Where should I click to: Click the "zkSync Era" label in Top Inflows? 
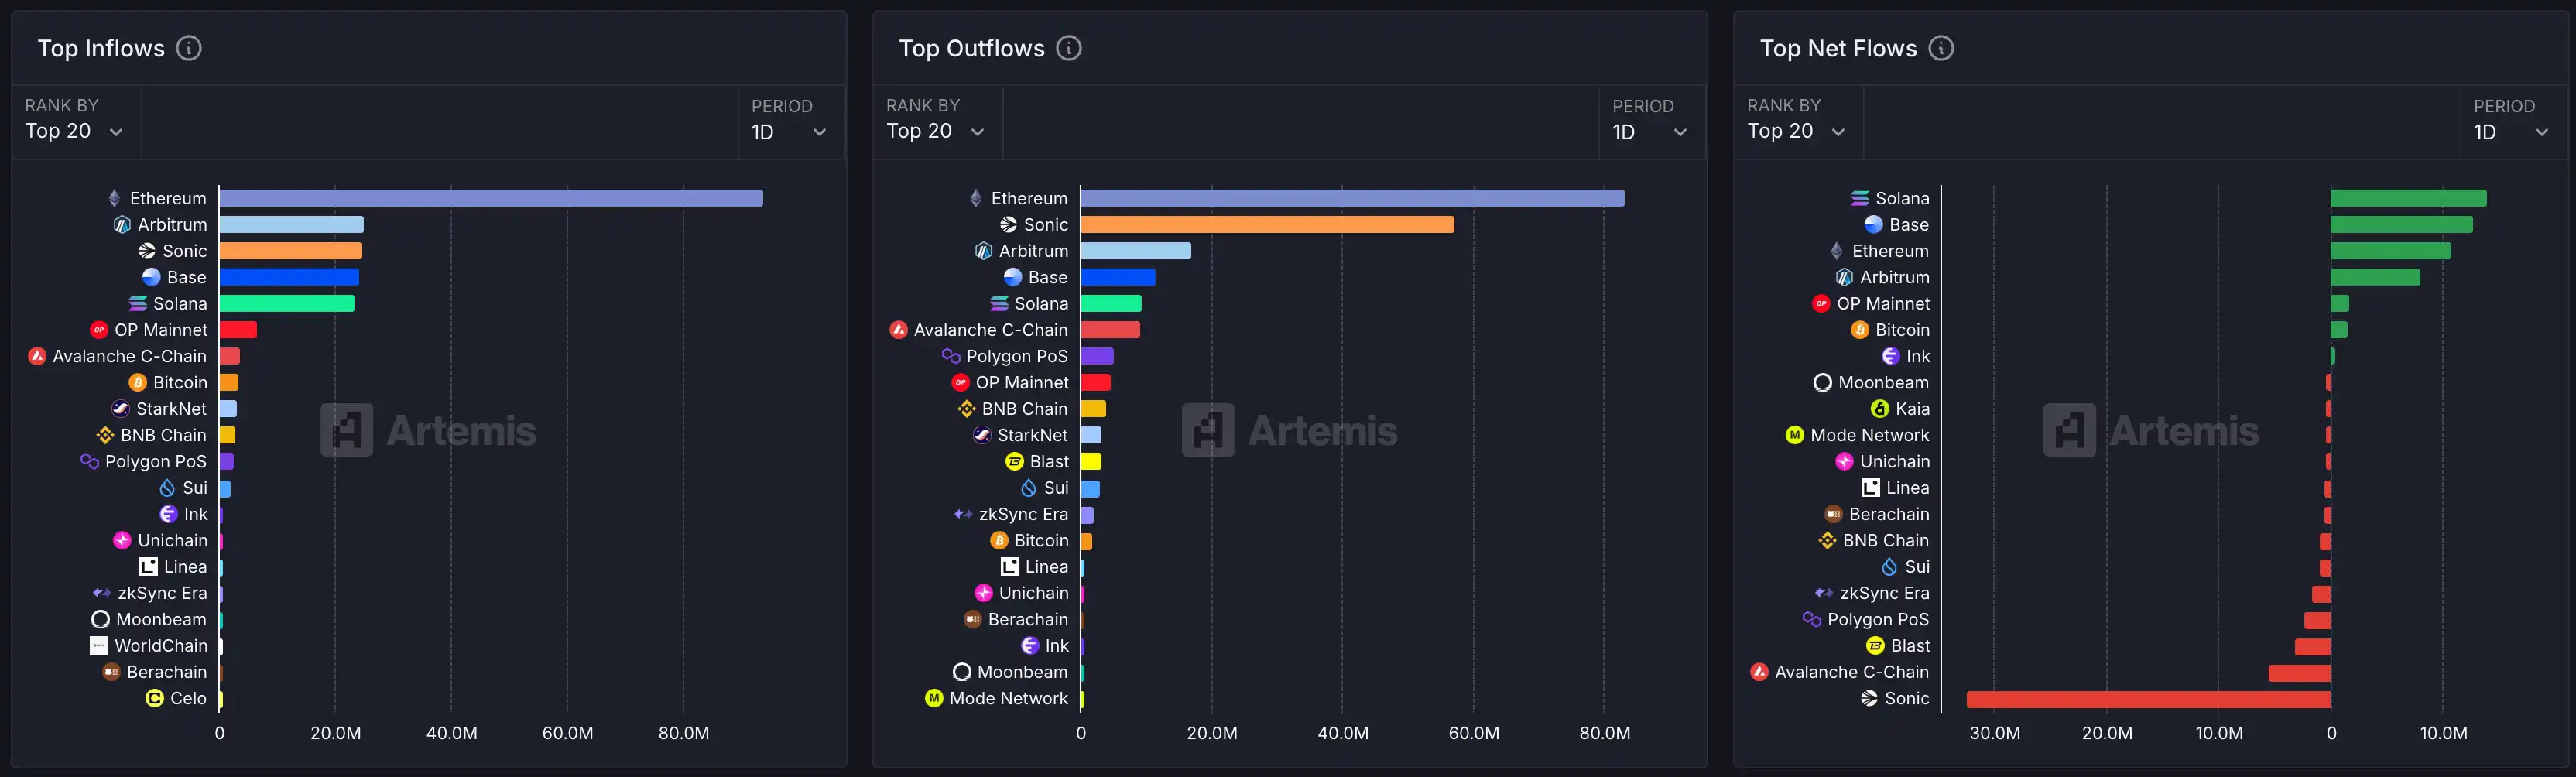tap(162, 593)
